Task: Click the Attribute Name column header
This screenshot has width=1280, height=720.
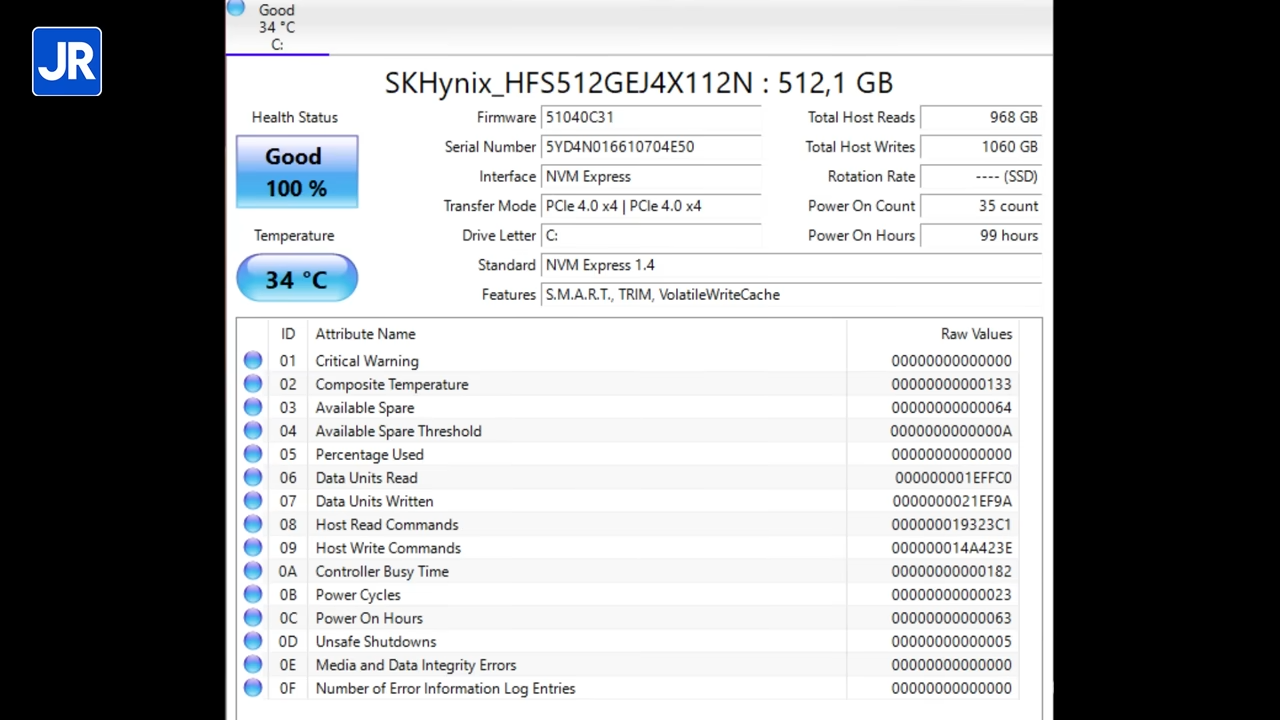Action: click(x=365, y=334)
